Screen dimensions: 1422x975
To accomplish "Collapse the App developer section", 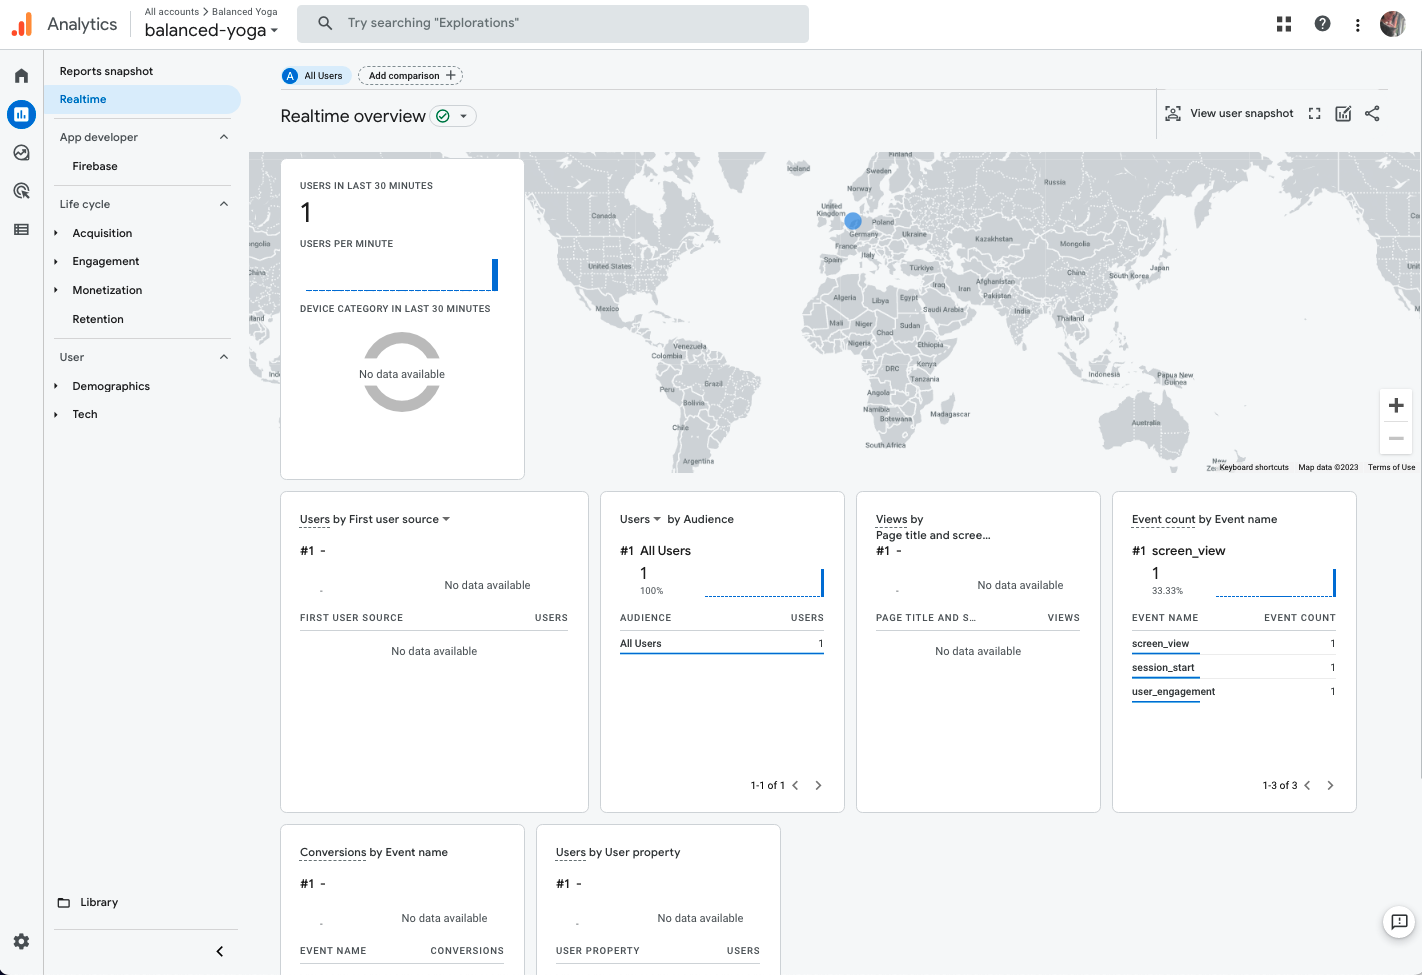I will point(224,137).
